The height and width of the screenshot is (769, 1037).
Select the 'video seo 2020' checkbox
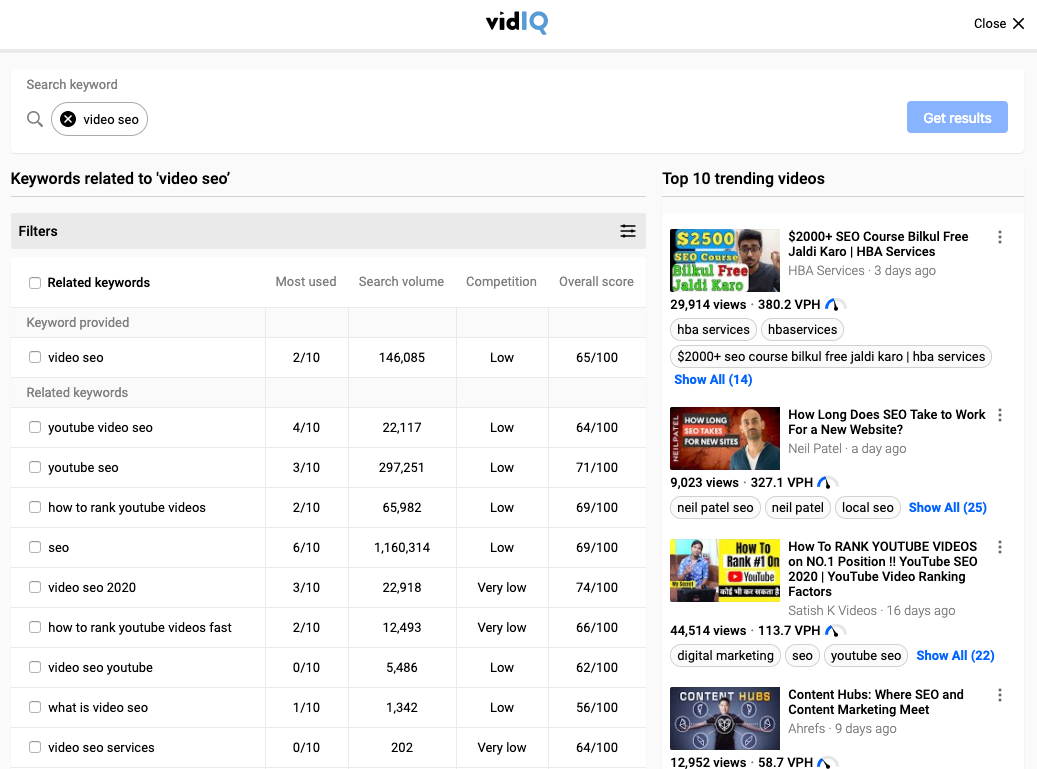coord(35,588)
